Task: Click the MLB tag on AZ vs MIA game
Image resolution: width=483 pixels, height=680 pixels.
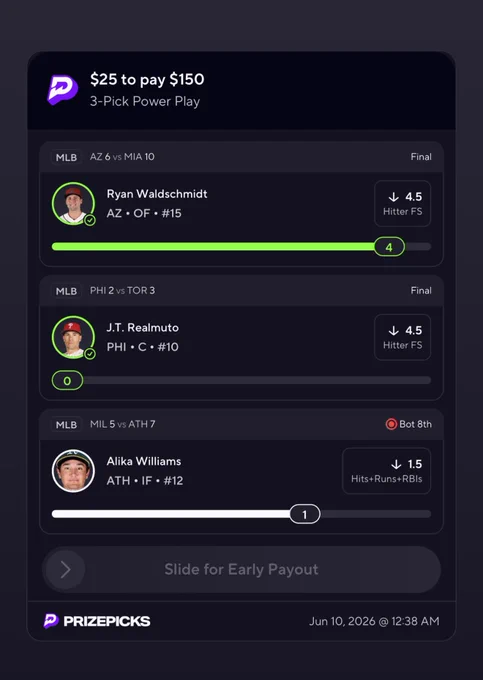Action: click(66, 157)
